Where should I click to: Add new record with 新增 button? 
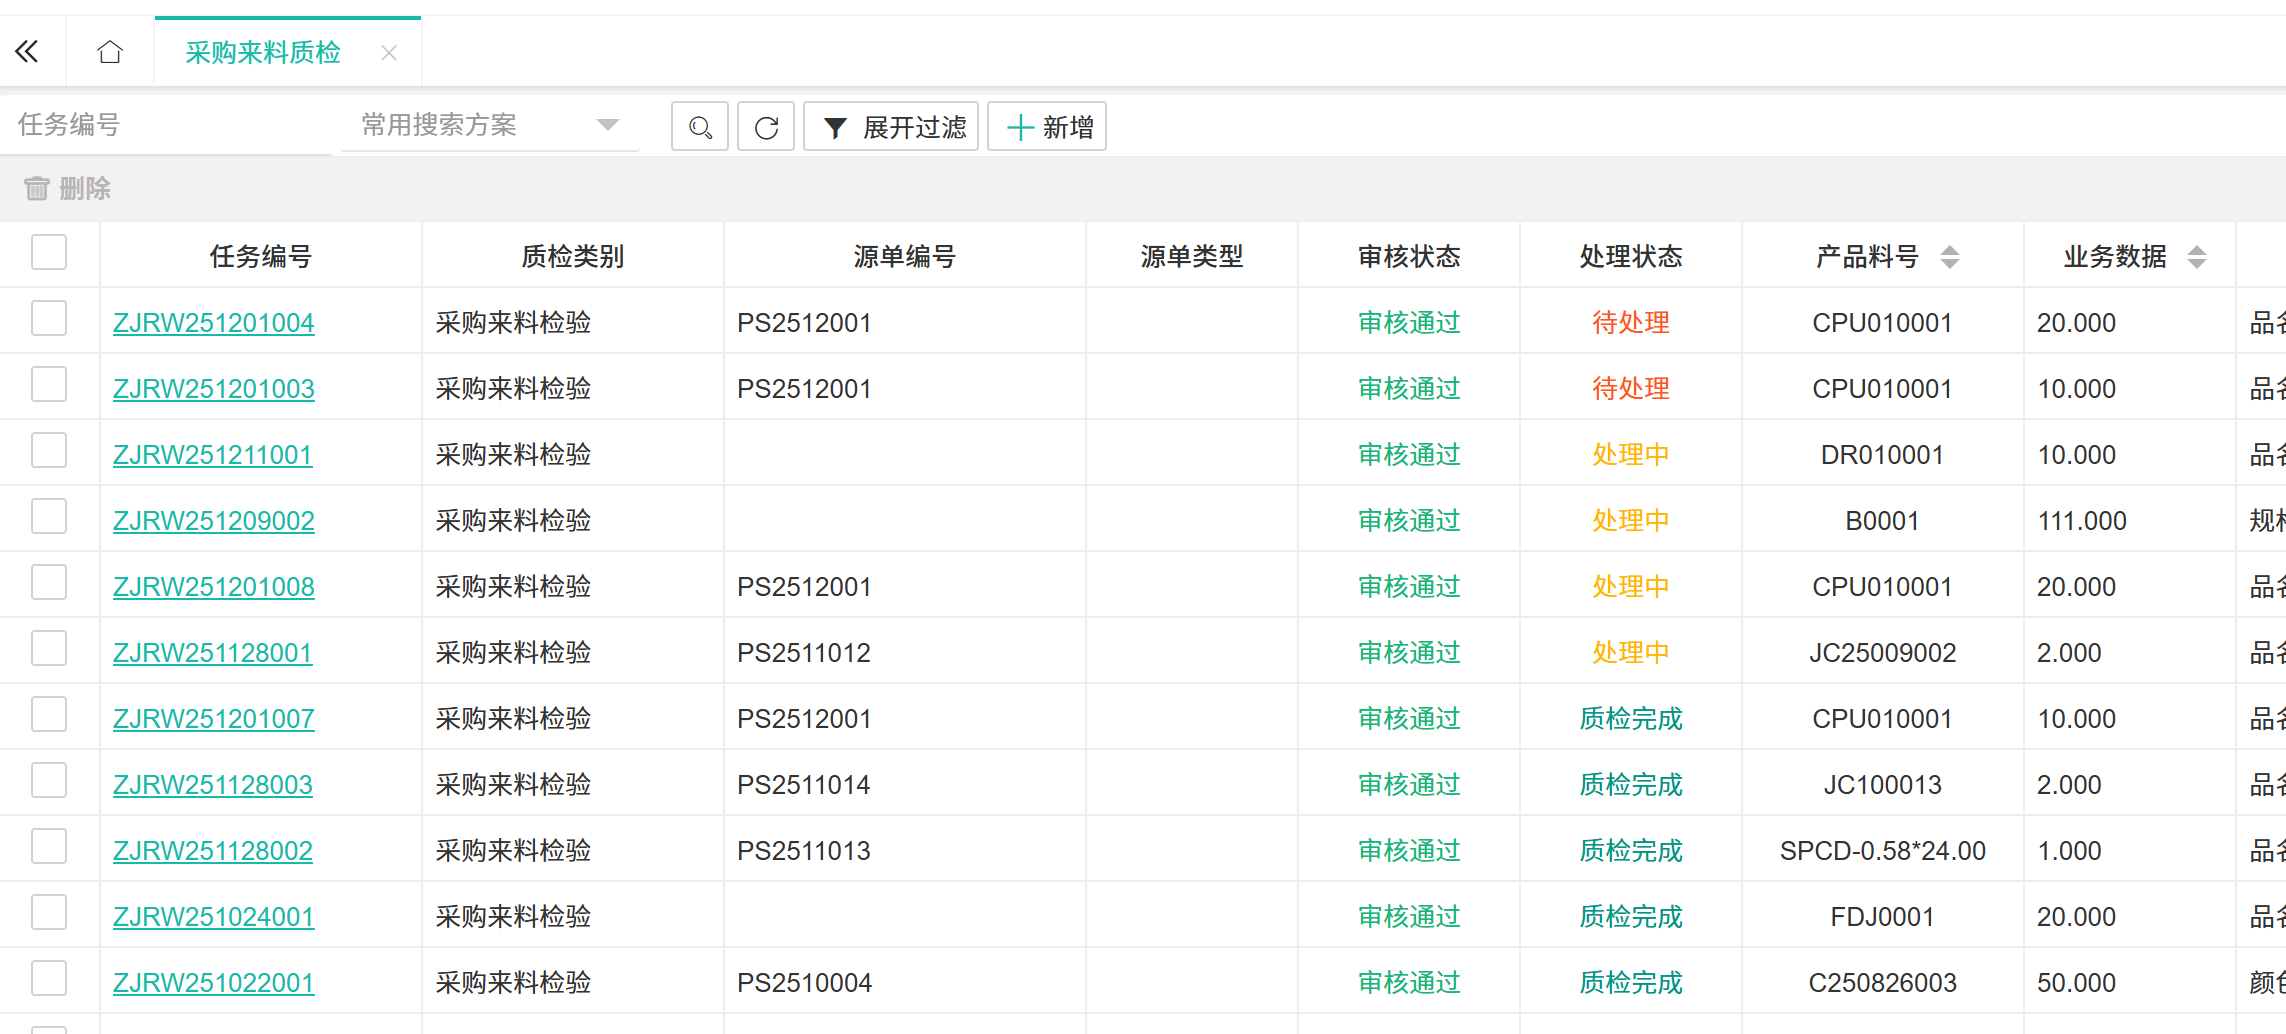click(x=1048, y=127)
